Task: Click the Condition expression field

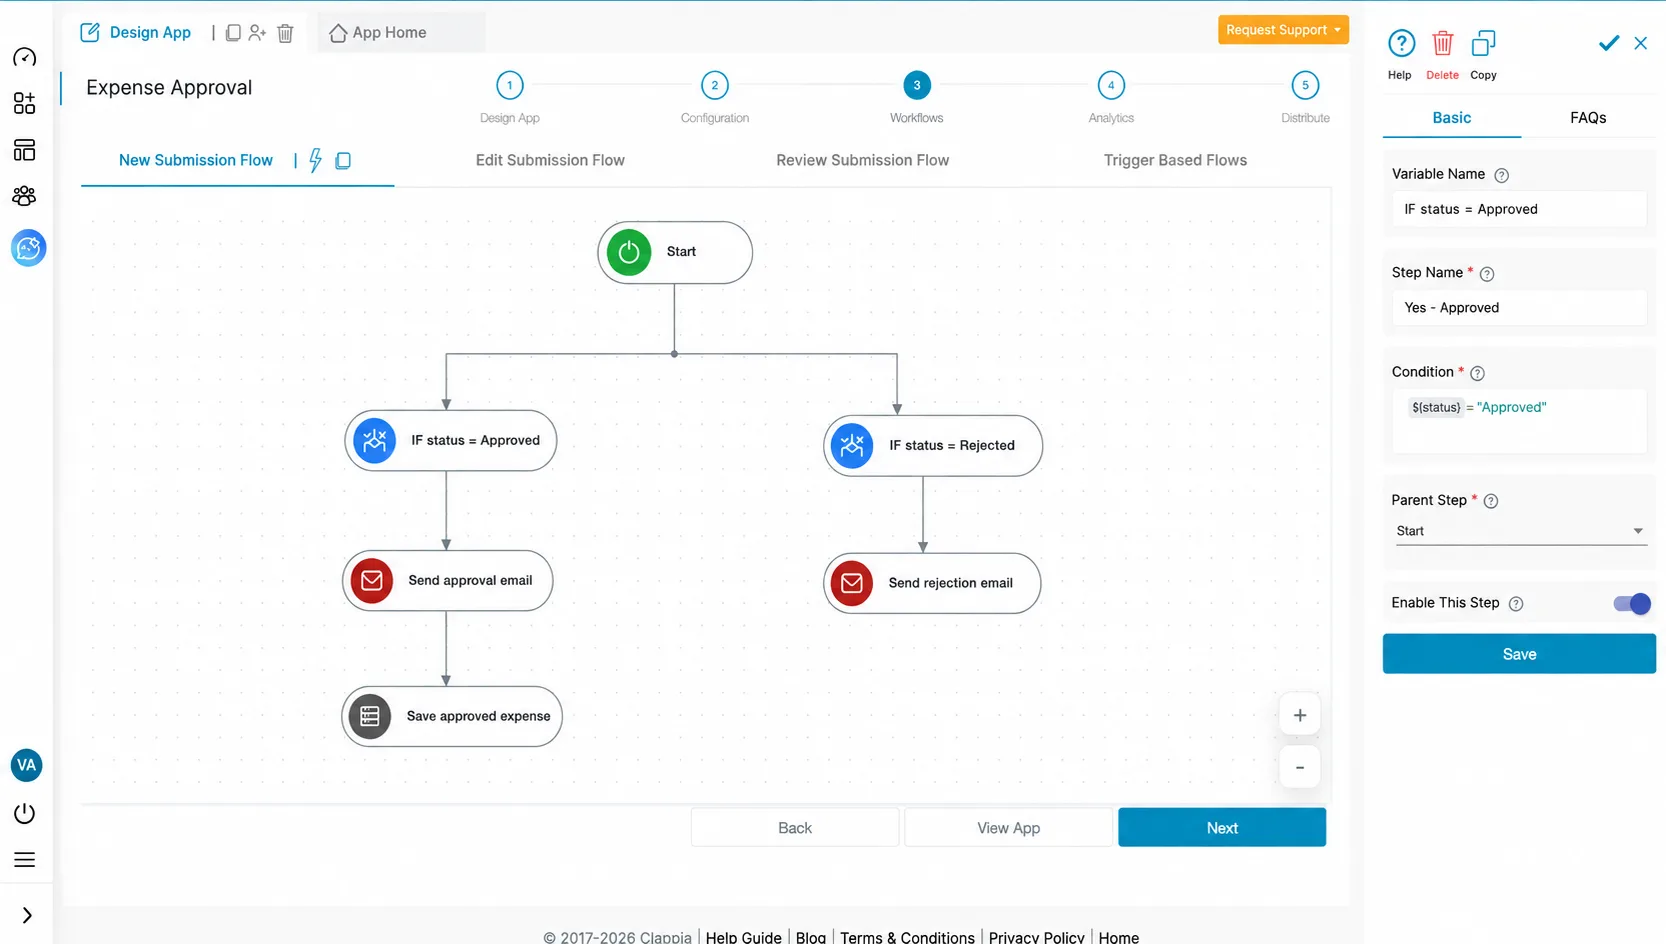Action: (1519, 422)
